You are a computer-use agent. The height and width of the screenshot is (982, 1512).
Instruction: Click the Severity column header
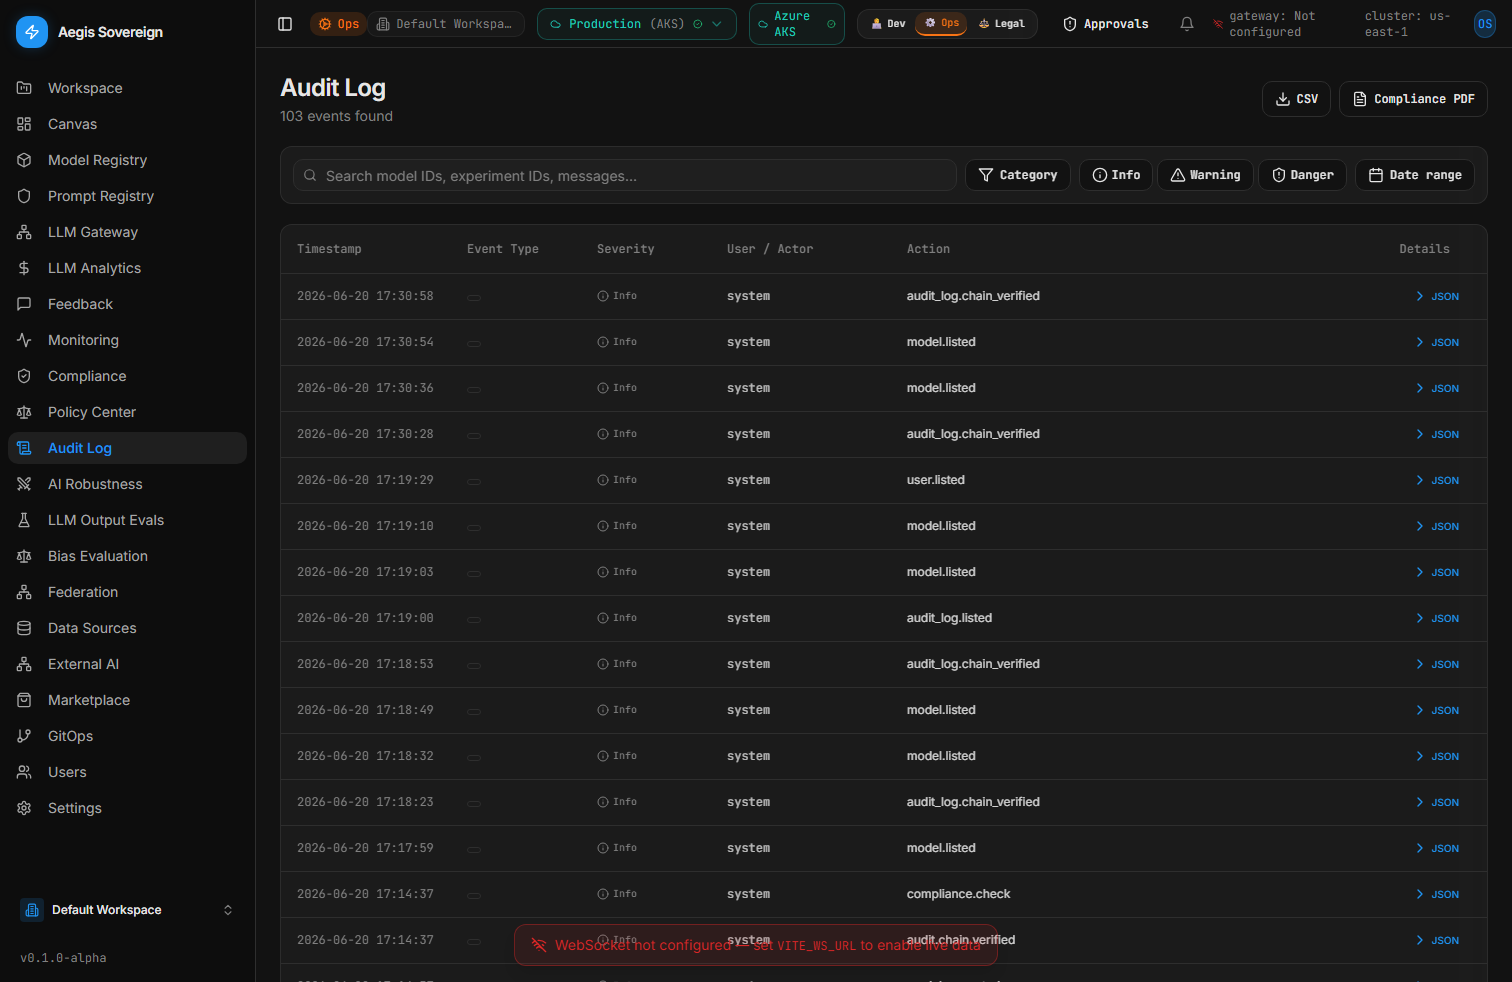point(626,249)
